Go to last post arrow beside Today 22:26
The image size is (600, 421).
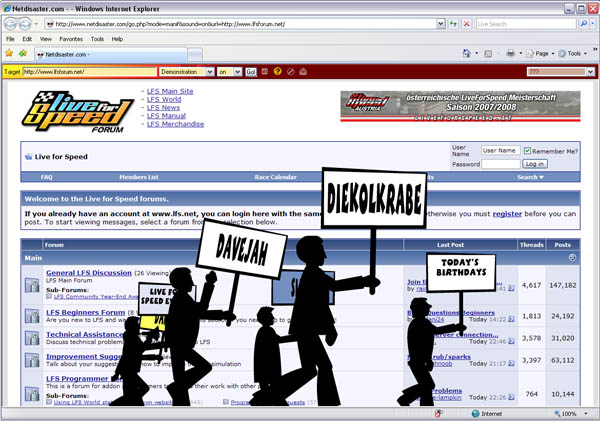(x=511, y=397)
